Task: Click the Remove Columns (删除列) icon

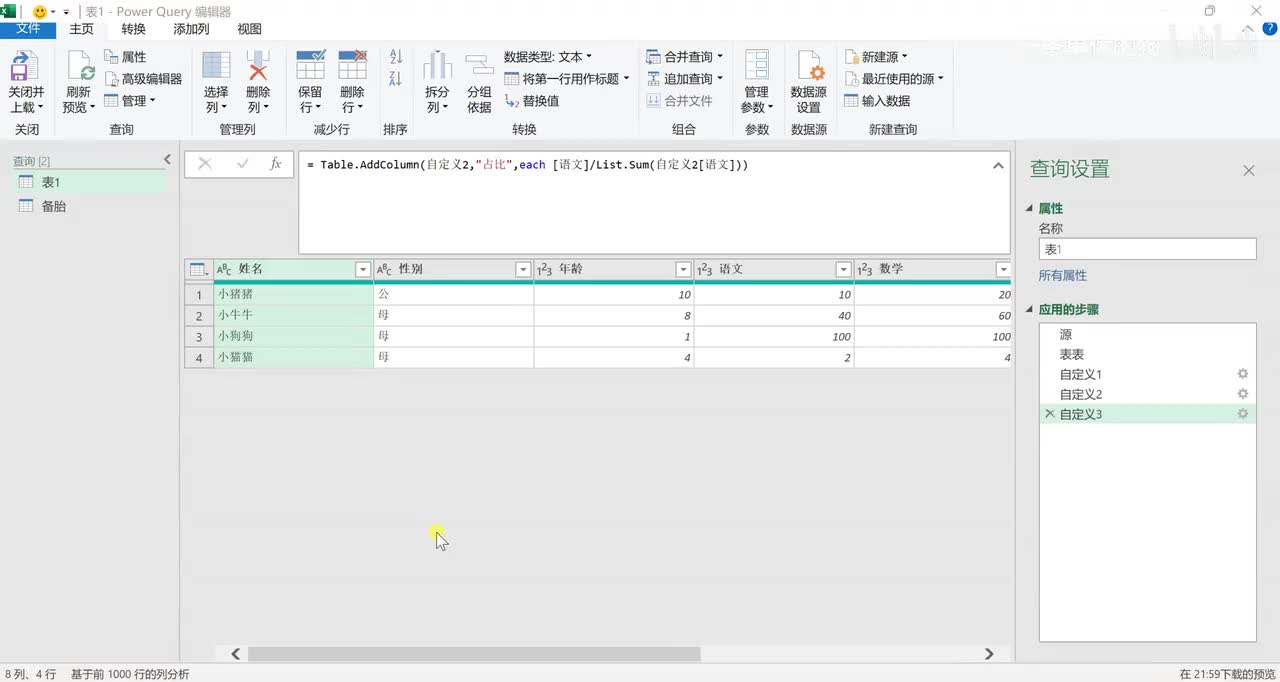Action: pos(258,65)
